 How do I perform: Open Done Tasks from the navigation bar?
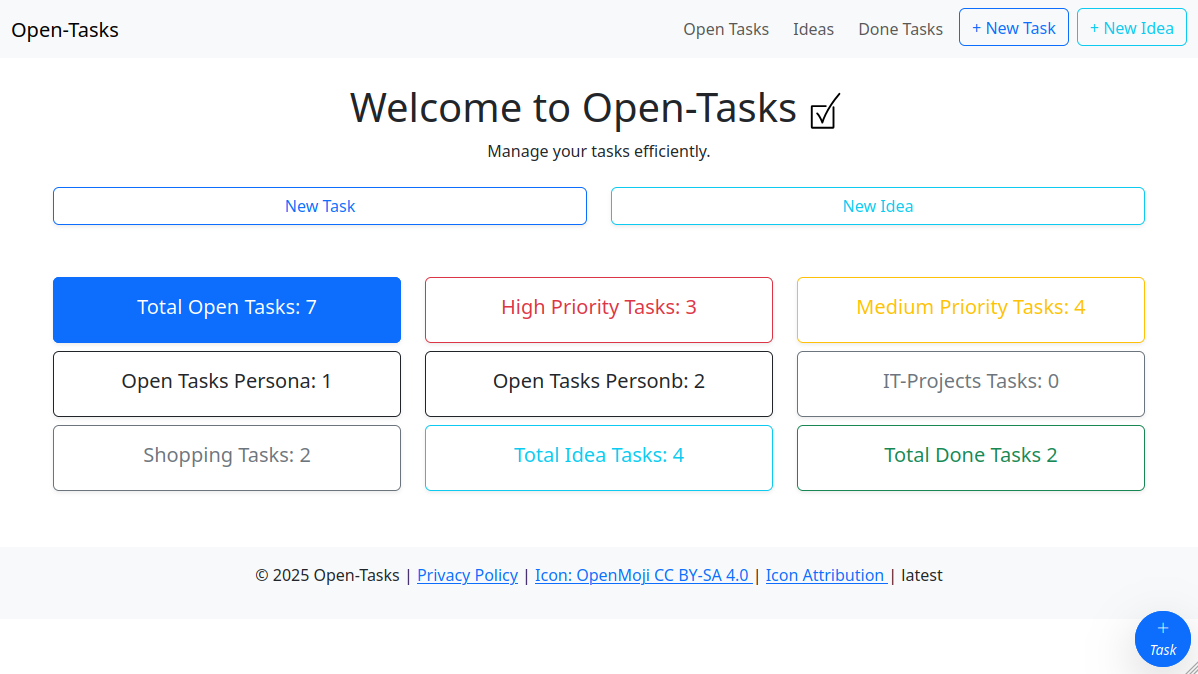tap(900, 29)
